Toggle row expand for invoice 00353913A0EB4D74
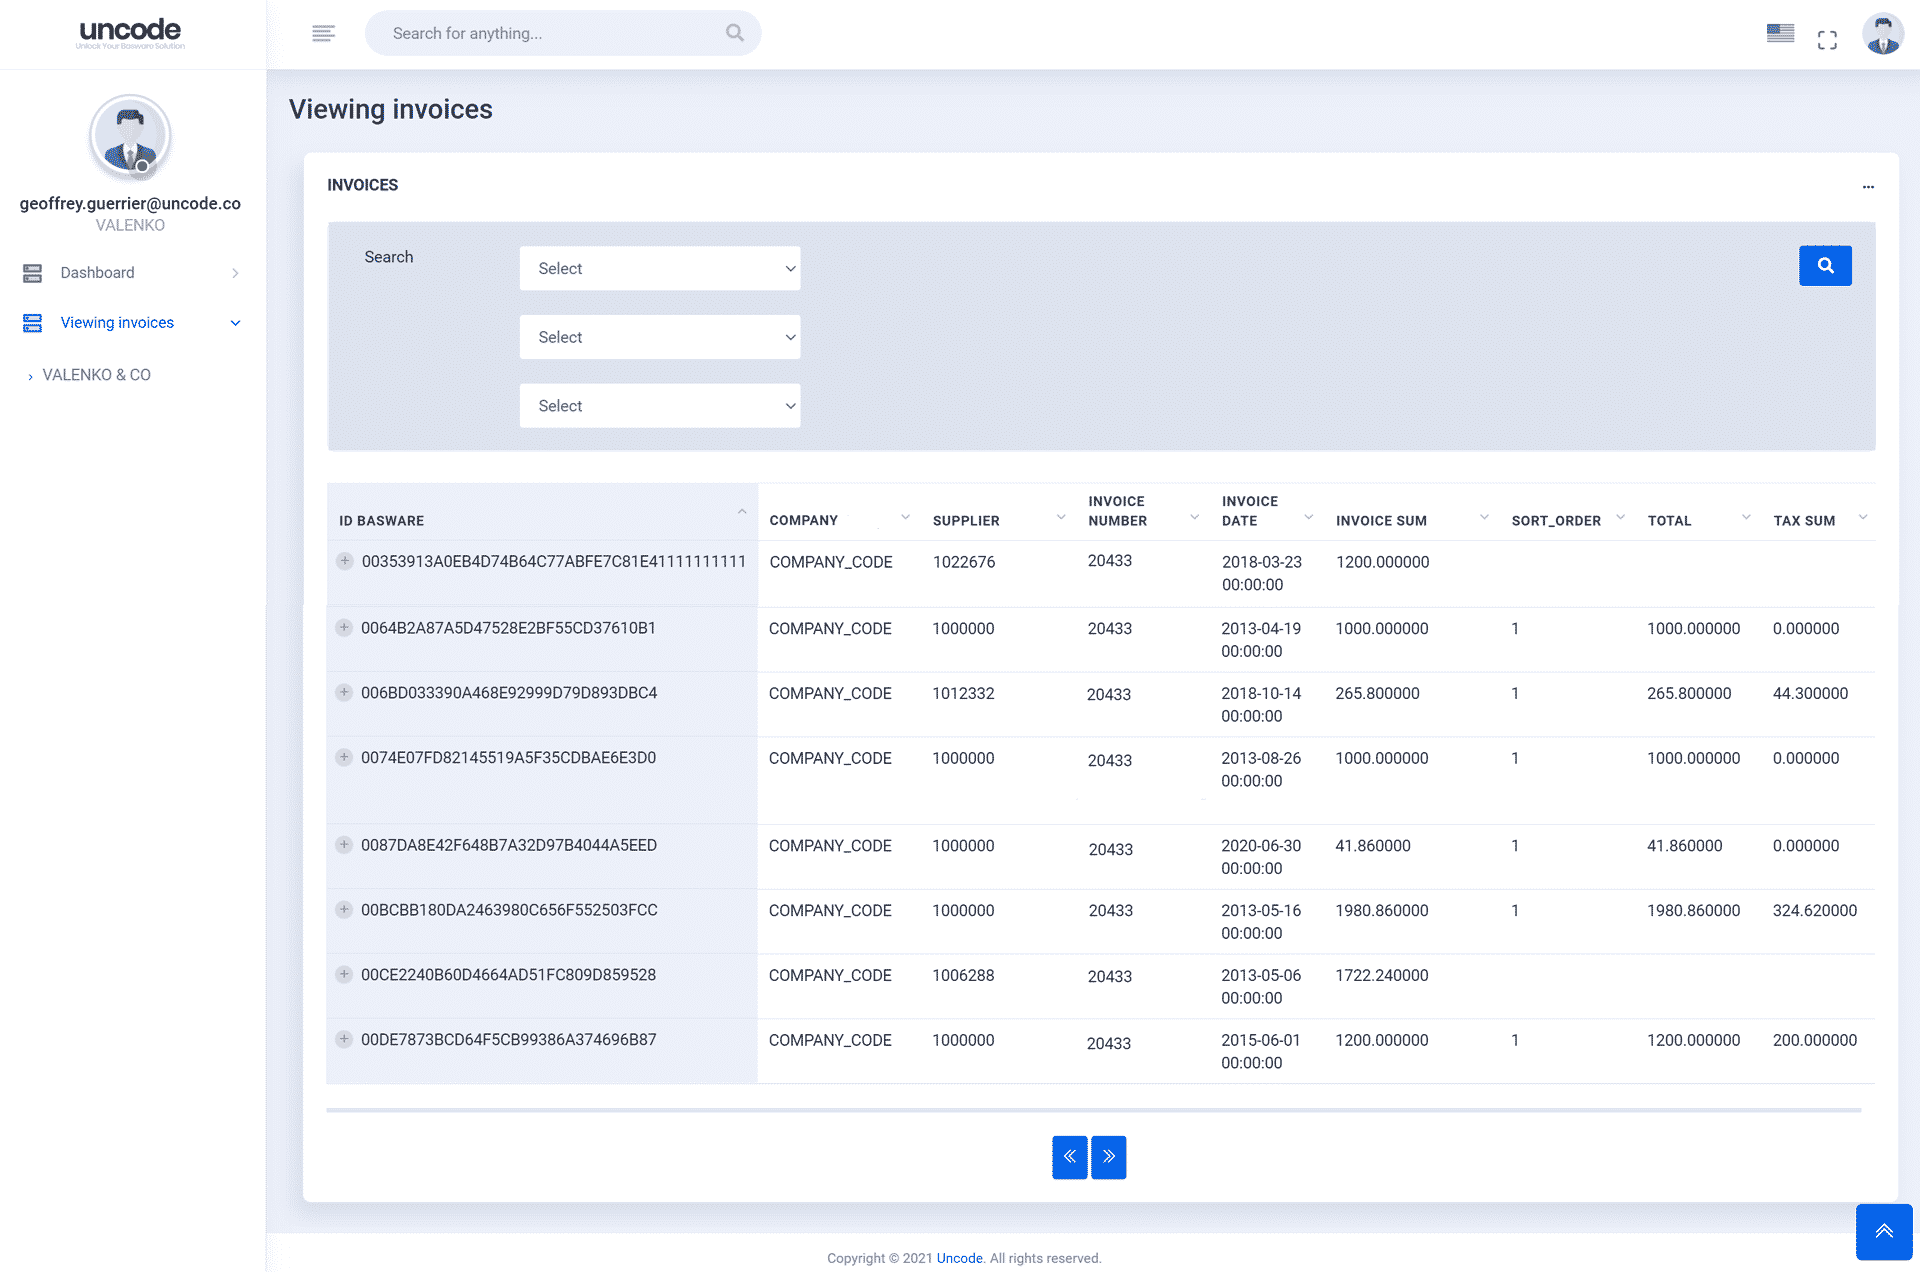This screenshot has height=1280, width=1920. click(343, 561)
